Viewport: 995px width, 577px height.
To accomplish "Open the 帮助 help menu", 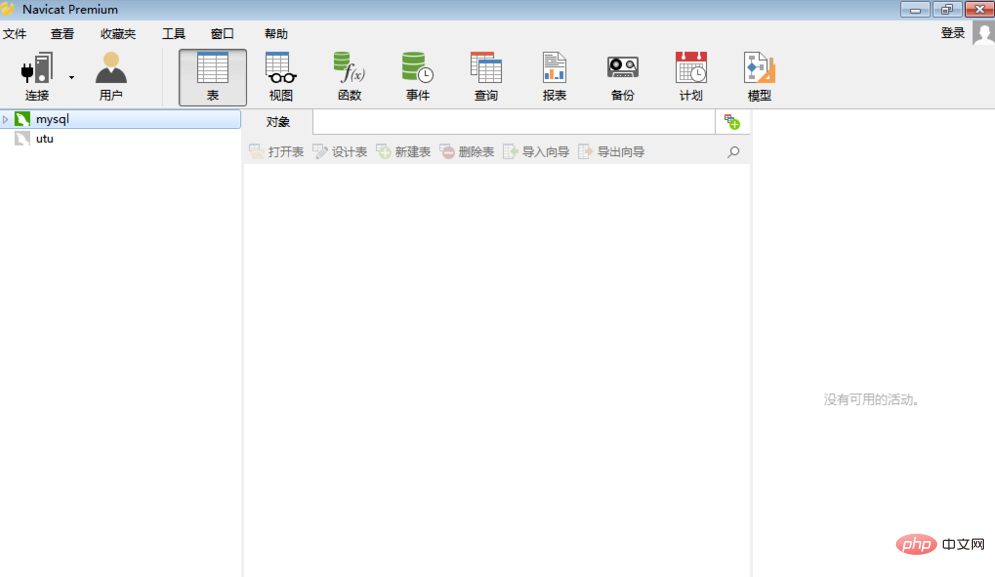I will click(276, 34).
